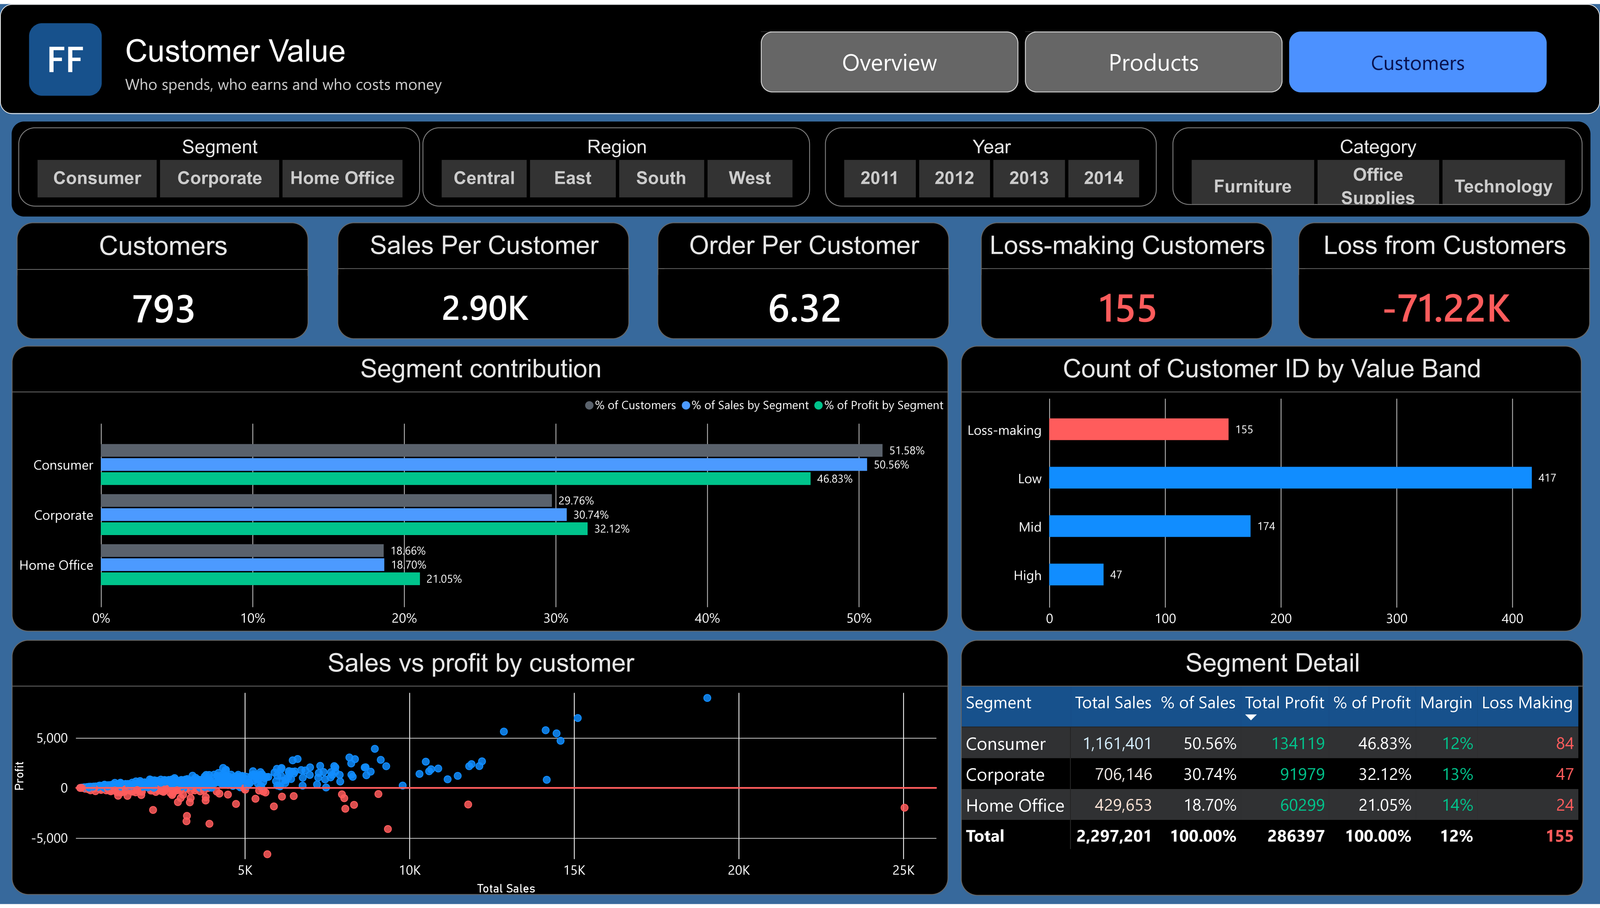Screen dimensions: 1600x908
Task: Select the Consumer row in Segment Detail
Action: point(1270,744)
